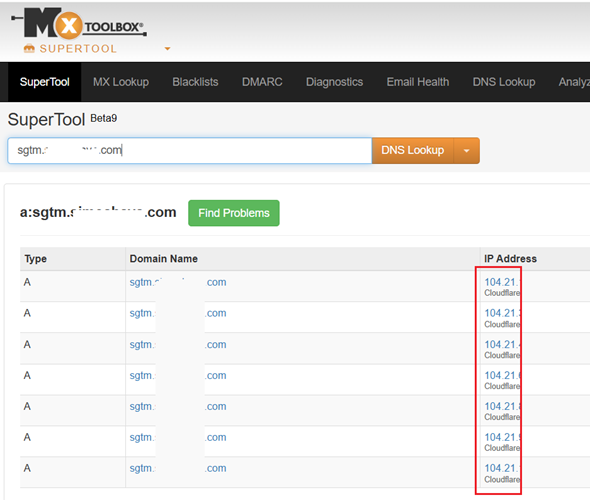
Task: Select the SuperTool navigation tab
Action: [44, 82]
